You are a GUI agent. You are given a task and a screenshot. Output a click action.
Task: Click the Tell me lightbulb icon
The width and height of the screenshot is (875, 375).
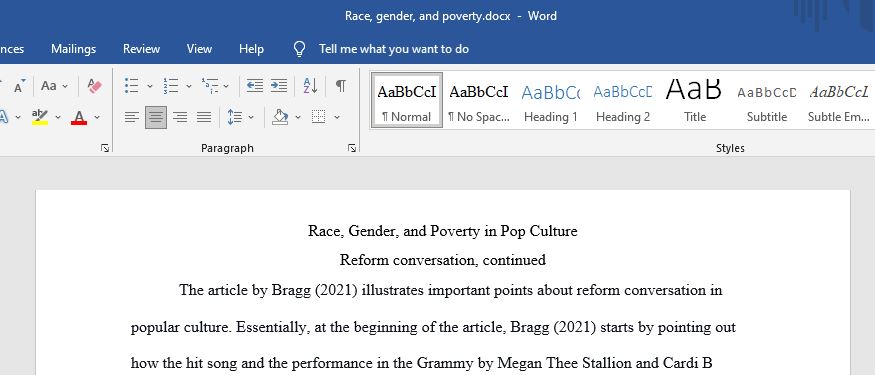[x=300, y=49]
